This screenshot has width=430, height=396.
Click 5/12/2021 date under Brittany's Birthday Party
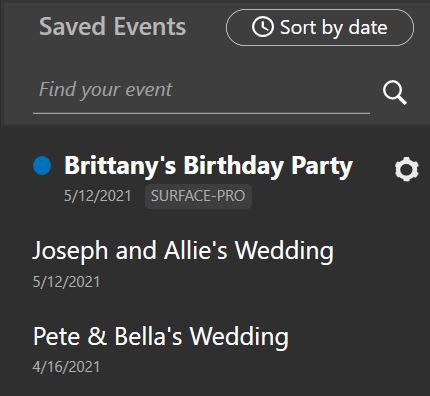click(x=98, y=196)
